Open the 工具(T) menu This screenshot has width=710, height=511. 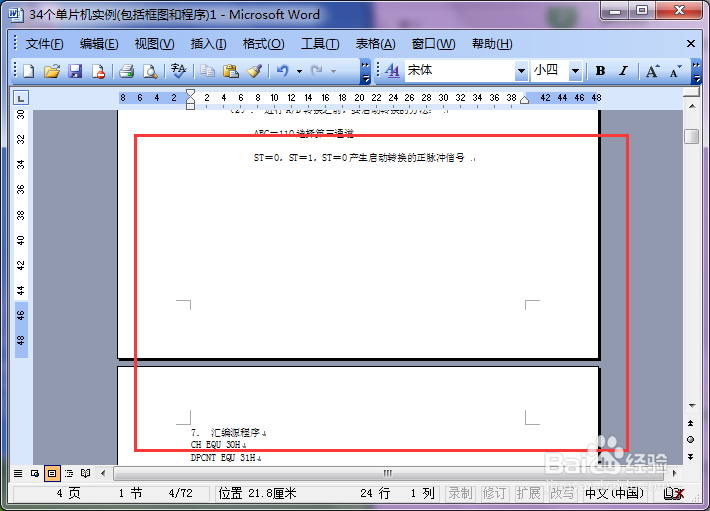coord(320,44)
